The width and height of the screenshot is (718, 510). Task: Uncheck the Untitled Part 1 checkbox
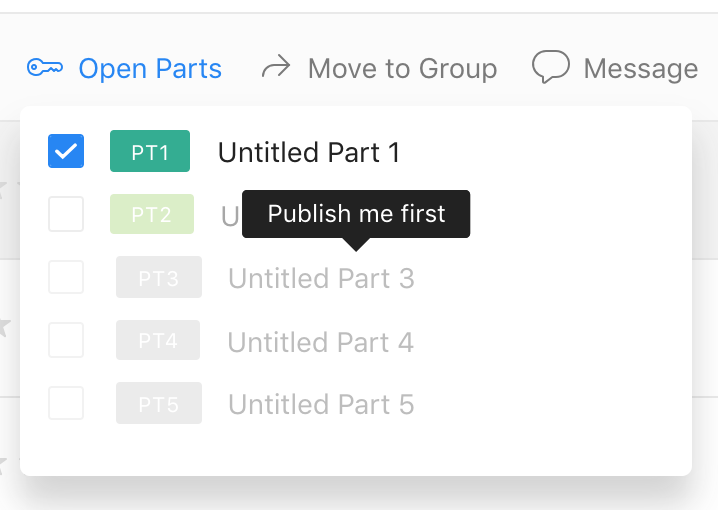(66, 151)
